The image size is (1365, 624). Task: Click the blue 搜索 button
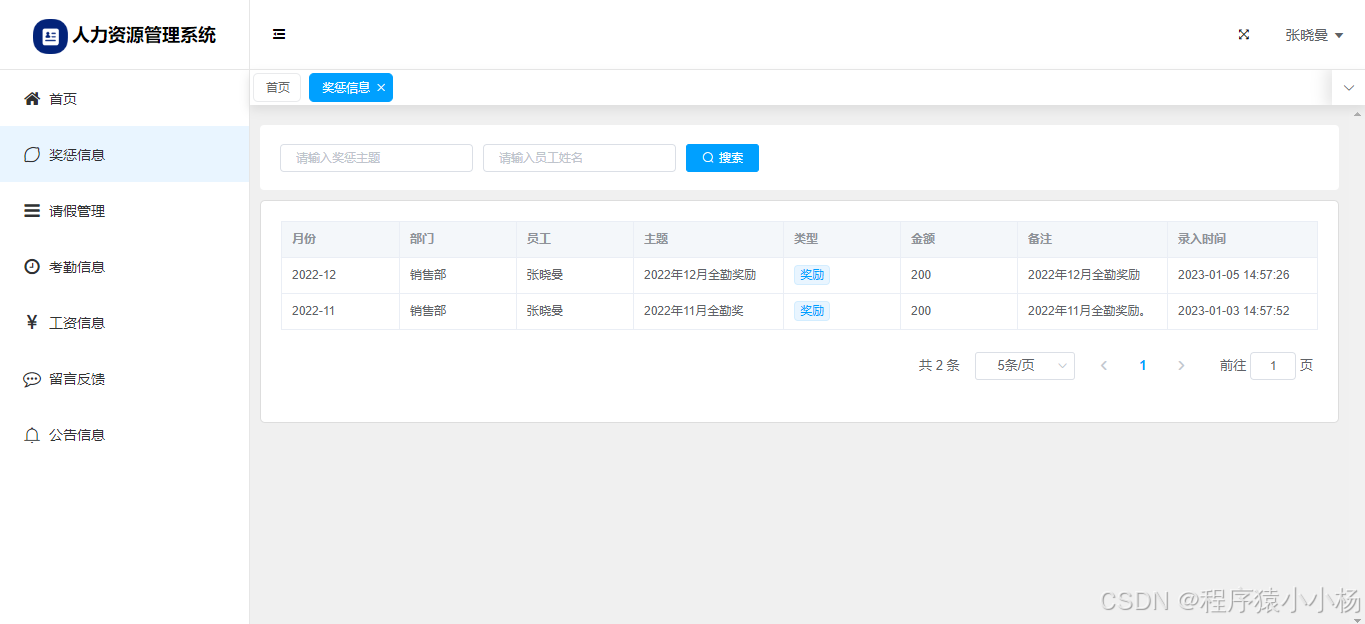point(722,158)
